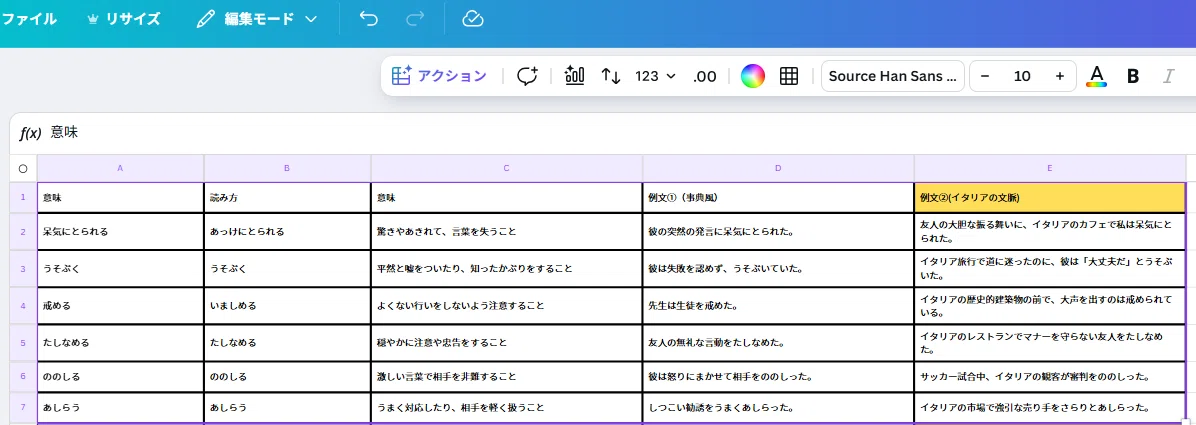Select row 6 header
This screenshot has width=1196, height=425.
23,377
